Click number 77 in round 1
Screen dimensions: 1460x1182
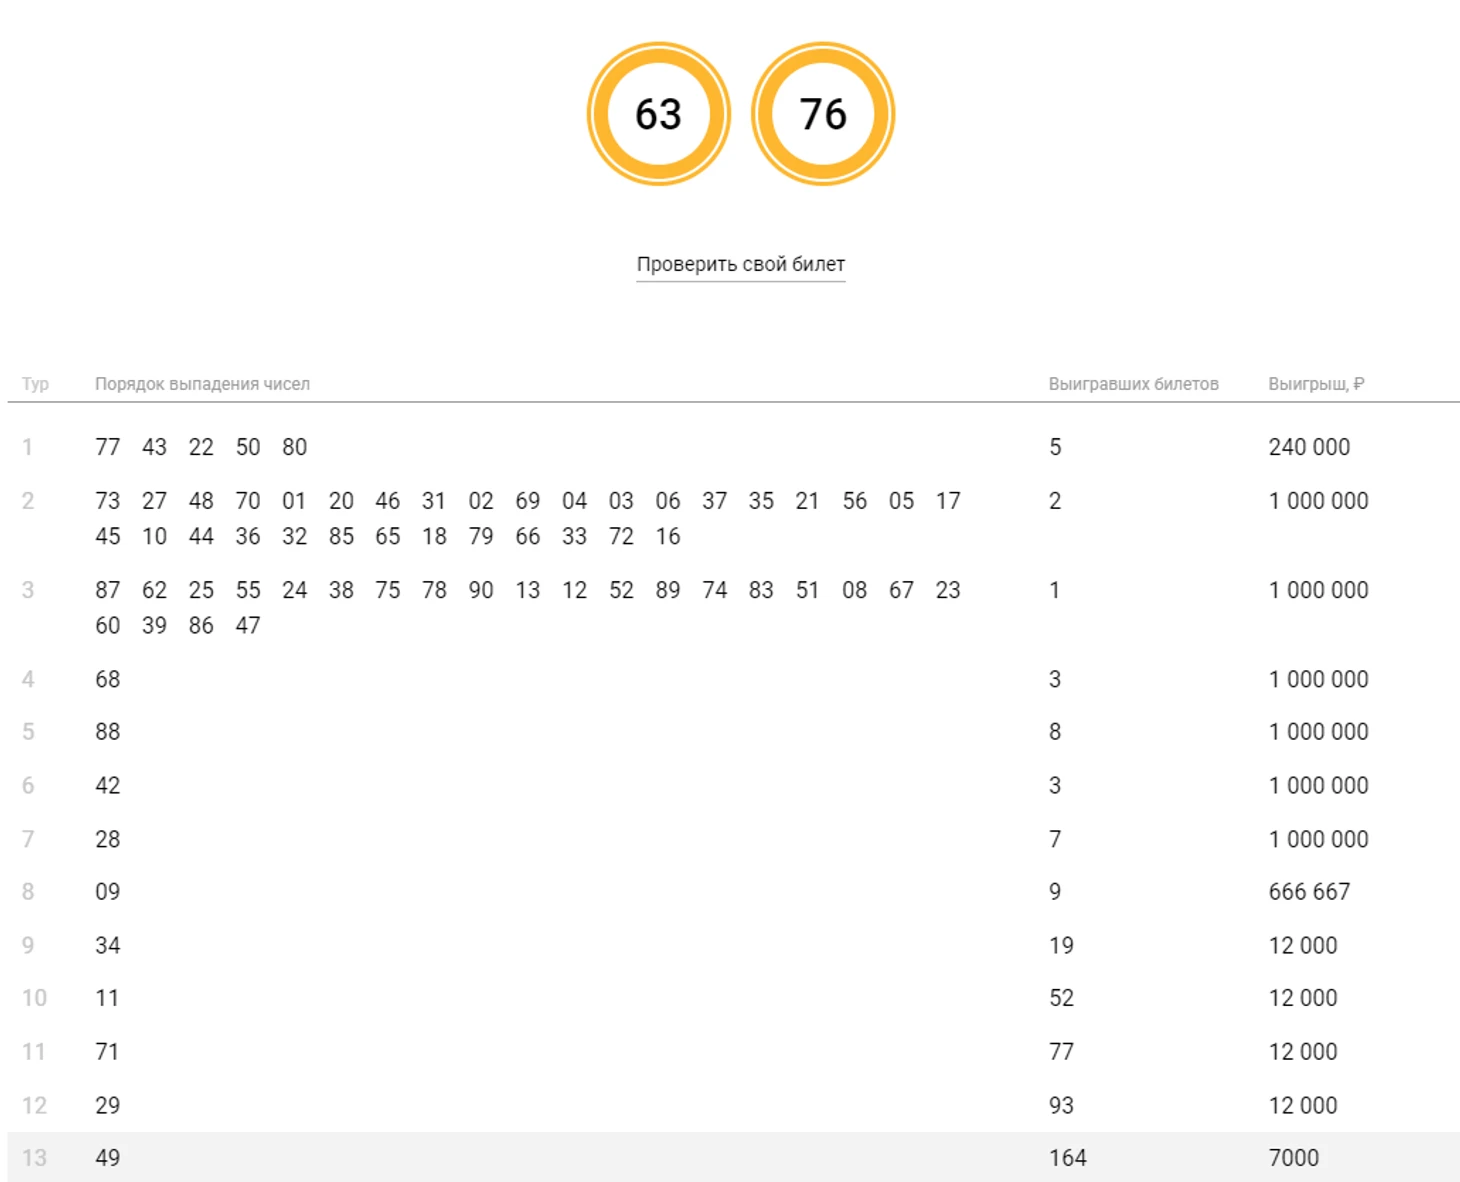(107, 447)
